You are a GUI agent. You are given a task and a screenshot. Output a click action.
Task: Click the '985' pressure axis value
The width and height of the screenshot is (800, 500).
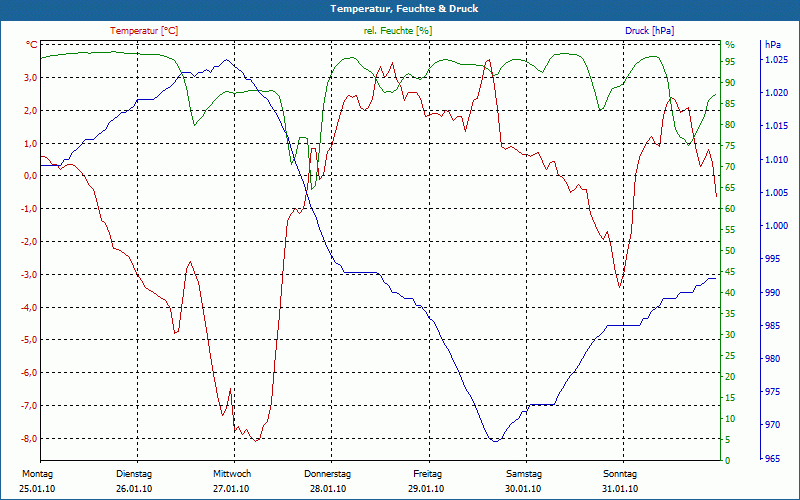point(773,326)
